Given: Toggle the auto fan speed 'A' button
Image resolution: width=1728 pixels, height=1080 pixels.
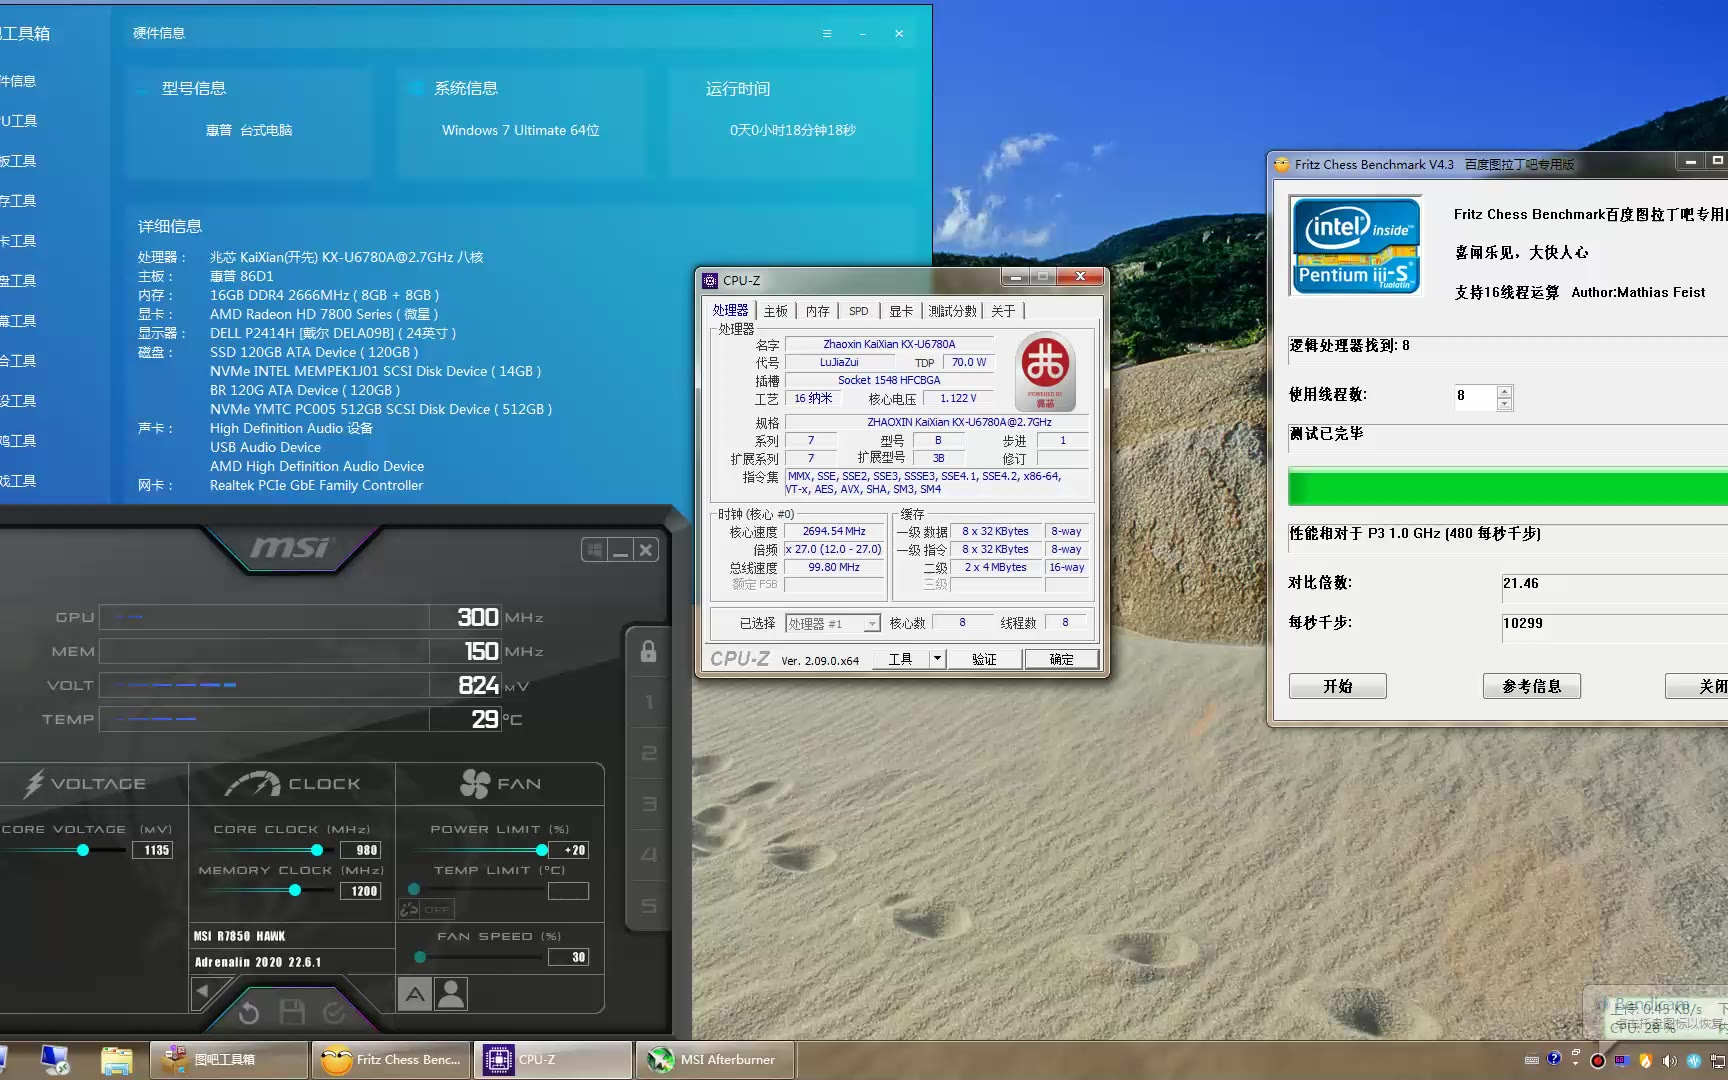Looking at the screenshot, I should [415, 993].
